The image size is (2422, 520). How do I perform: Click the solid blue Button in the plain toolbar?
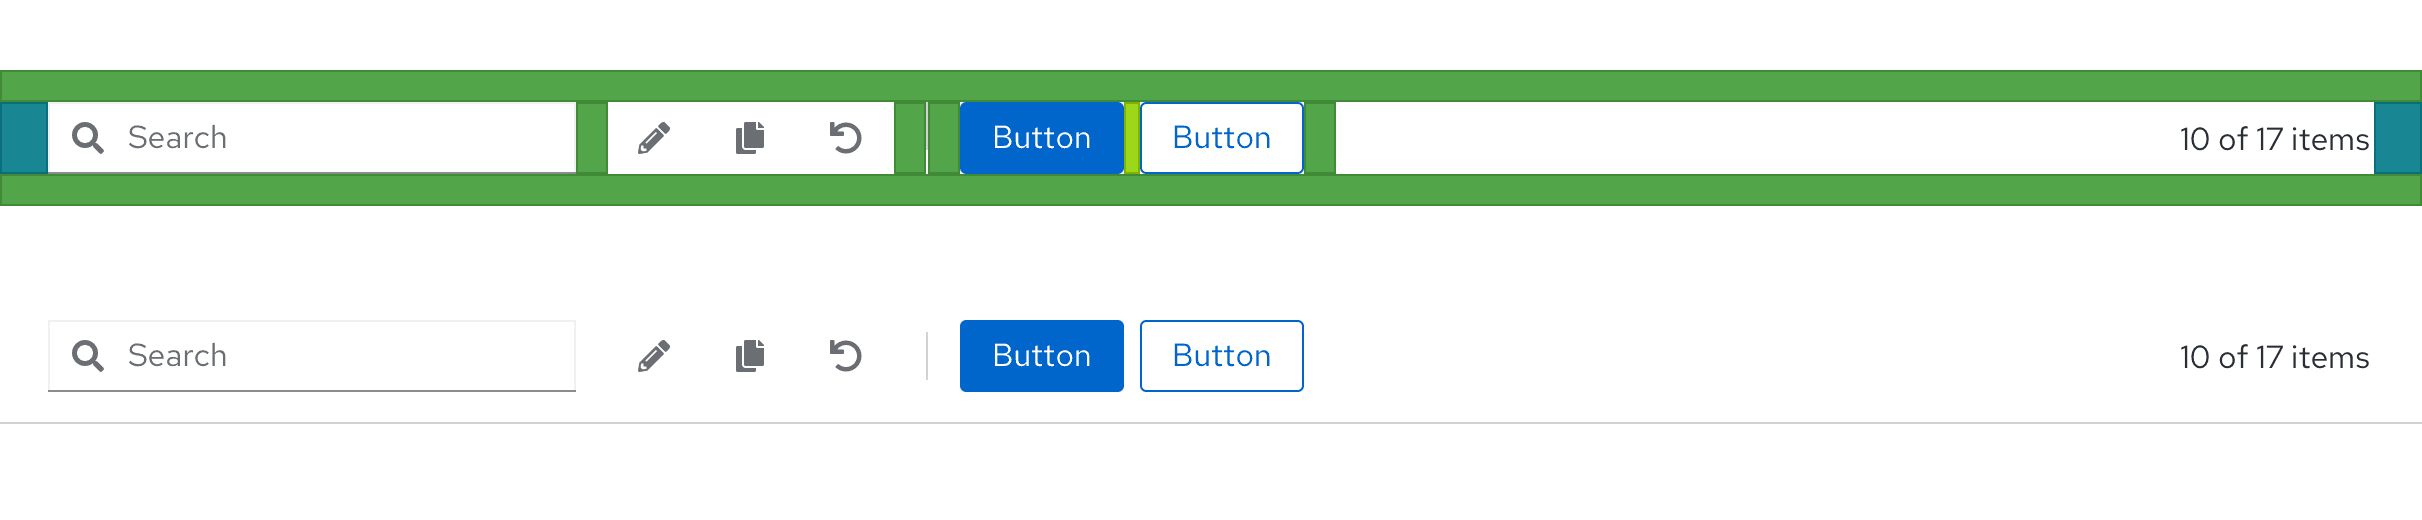click(1041, 356)
